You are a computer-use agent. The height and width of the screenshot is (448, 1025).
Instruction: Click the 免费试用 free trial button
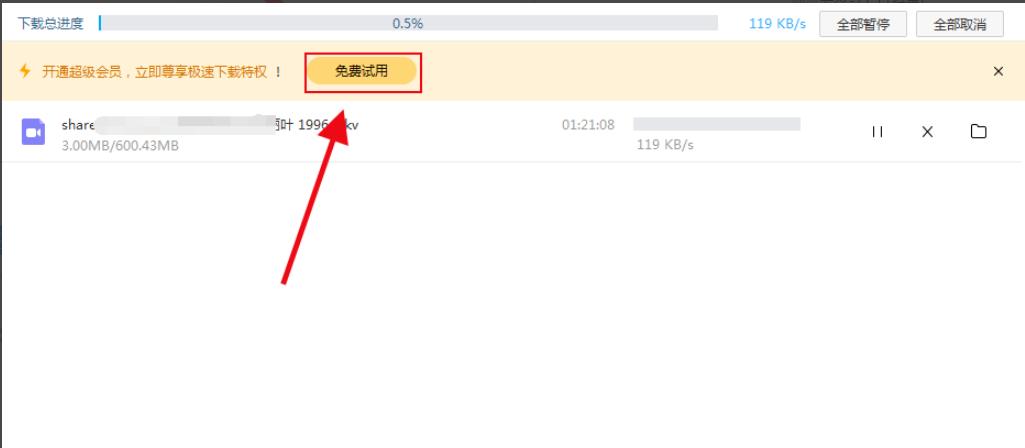coord(361,71)
